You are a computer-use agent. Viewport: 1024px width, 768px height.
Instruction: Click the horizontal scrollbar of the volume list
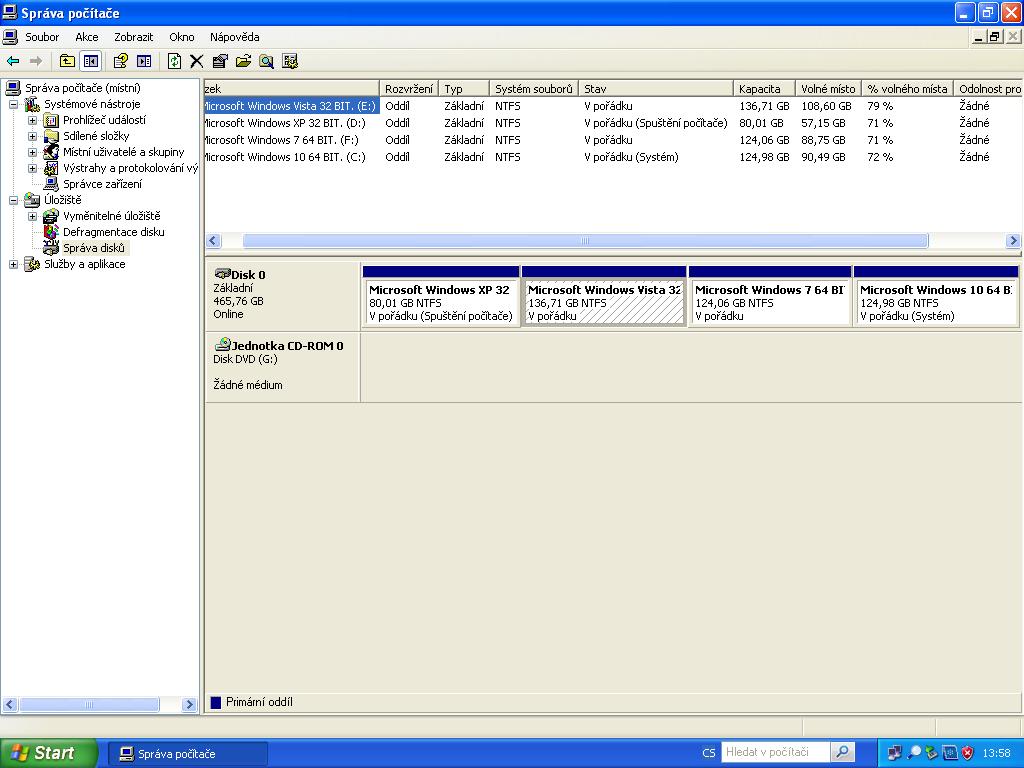pos(585,241)
